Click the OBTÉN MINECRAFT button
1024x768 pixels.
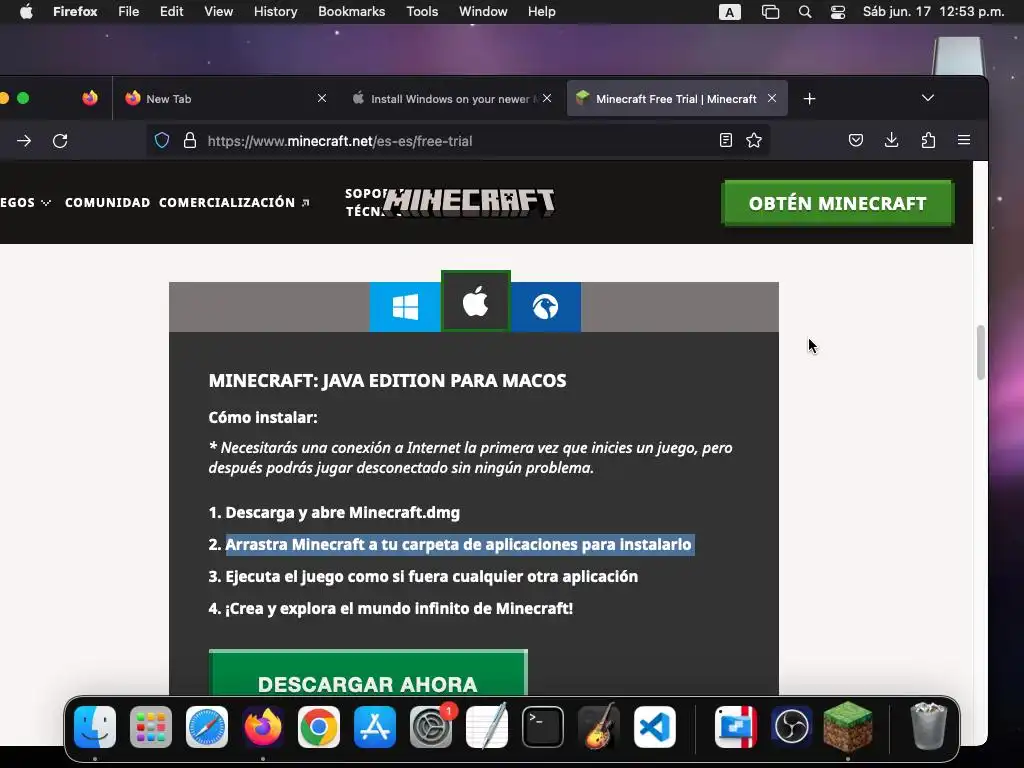click(x=837, y=203)
